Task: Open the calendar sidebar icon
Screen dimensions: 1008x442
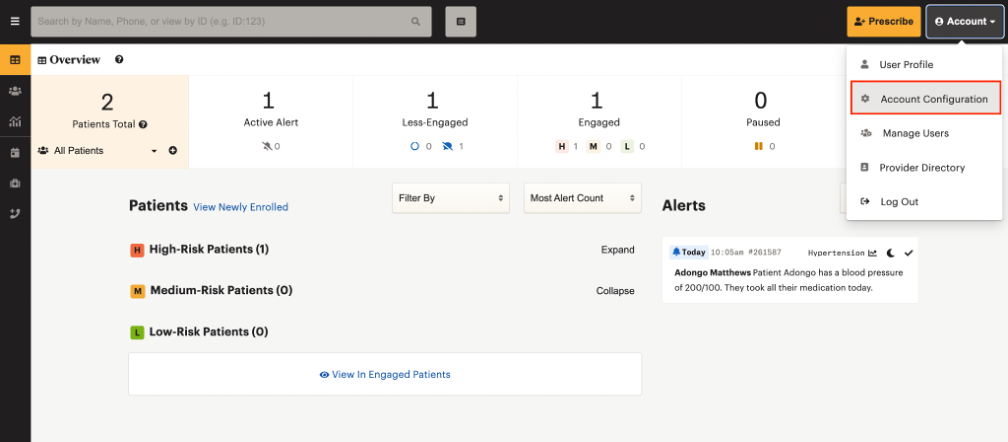Action: coord(15,153)
